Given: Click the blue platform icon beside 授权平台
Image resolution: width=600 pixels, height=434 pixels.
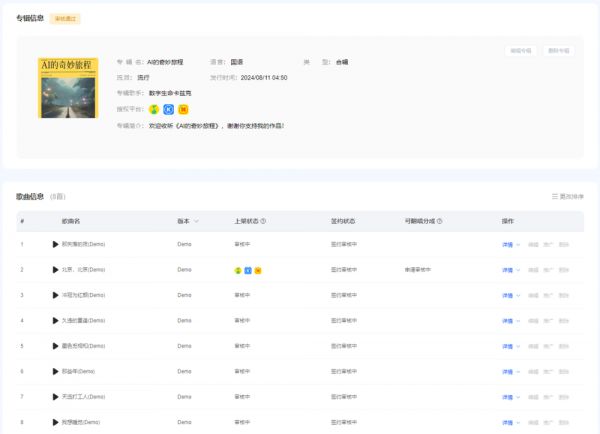Looking at the screenshot, I should point(168,109).
